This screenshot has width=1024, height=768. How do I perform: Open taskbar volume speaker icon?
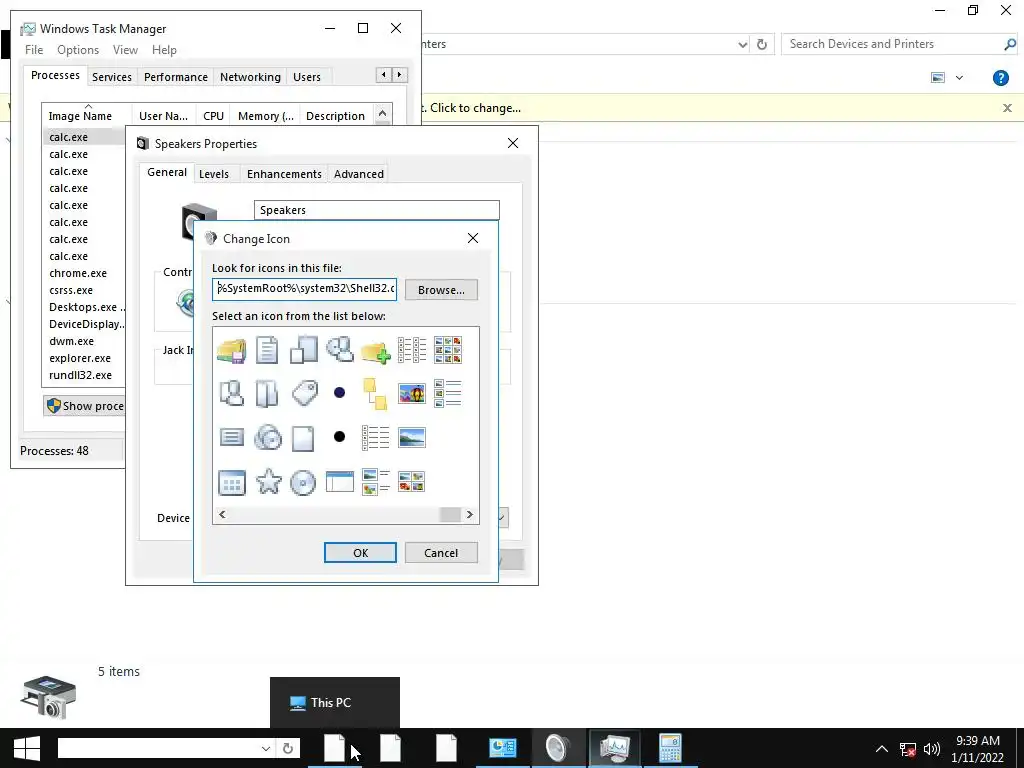coord(932,748)
